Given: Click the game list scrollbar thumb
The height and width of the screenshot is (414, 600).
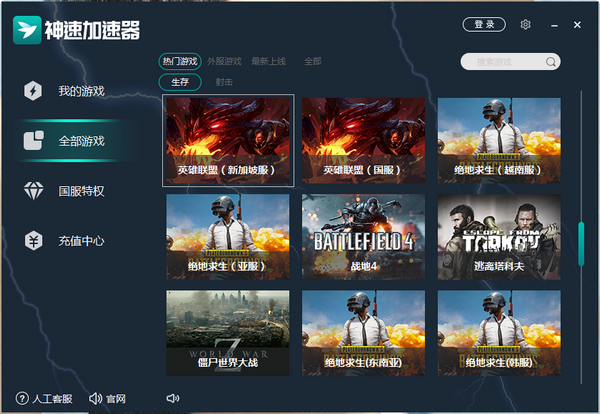Looking at the screenshot, I should tap(581, 244).
